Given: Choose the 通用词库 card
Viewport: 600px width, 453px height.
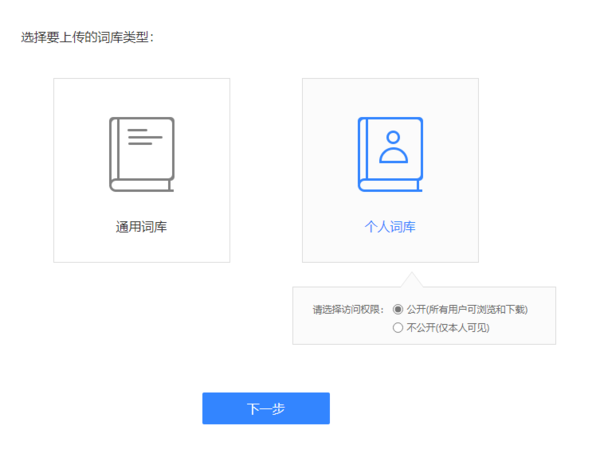Looking at the screenshot, I should point(141,100).
